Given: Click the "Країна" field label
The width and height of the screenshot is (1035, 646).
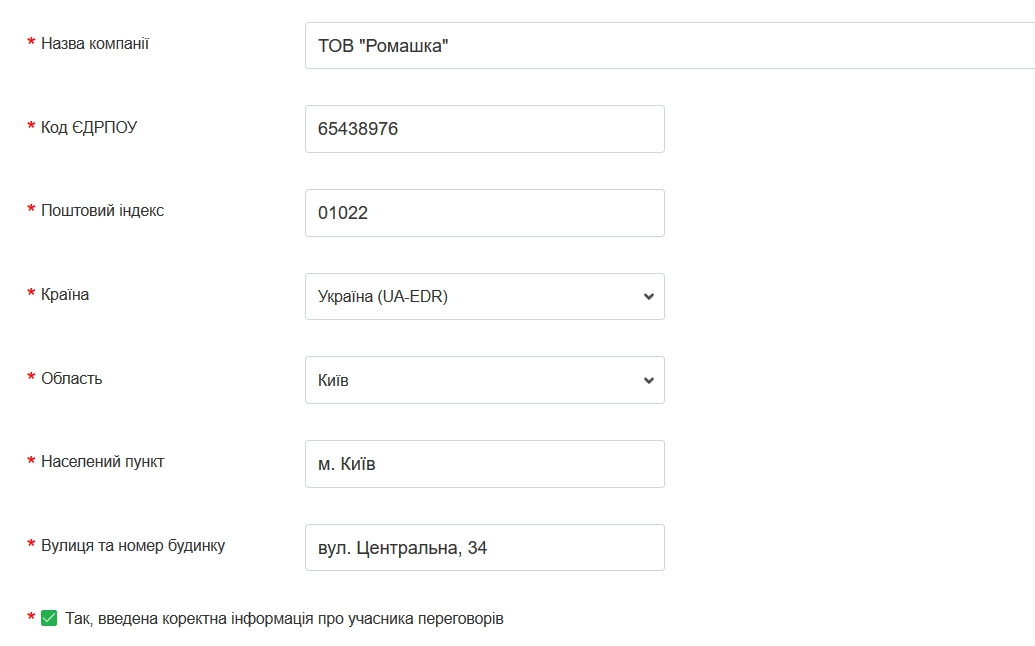Looking at the screenshot, I should [x=65, y=295].
